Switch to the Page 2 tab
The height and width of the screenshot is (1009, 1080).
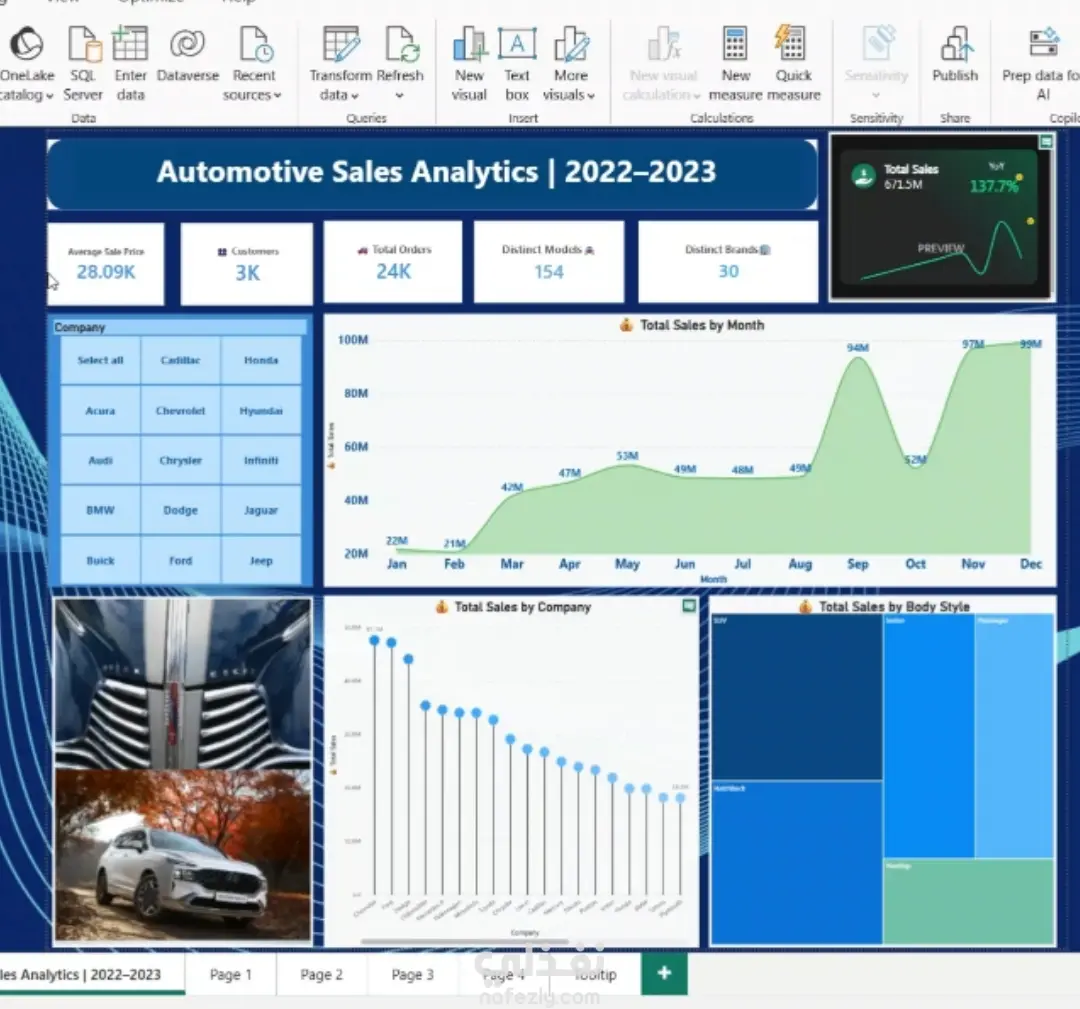coord(322,974)
